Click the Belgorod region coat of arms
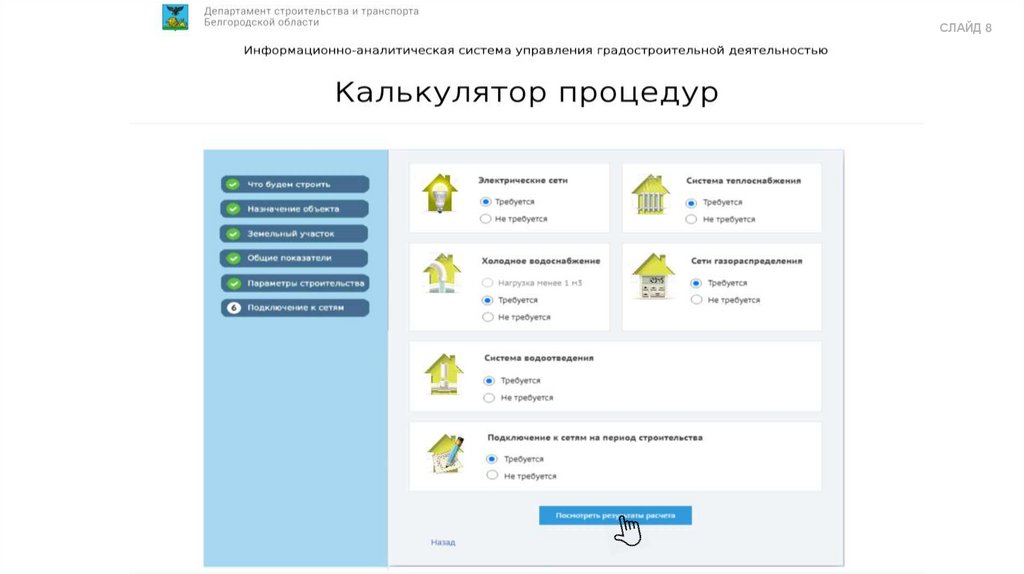 tap(175, 17)
